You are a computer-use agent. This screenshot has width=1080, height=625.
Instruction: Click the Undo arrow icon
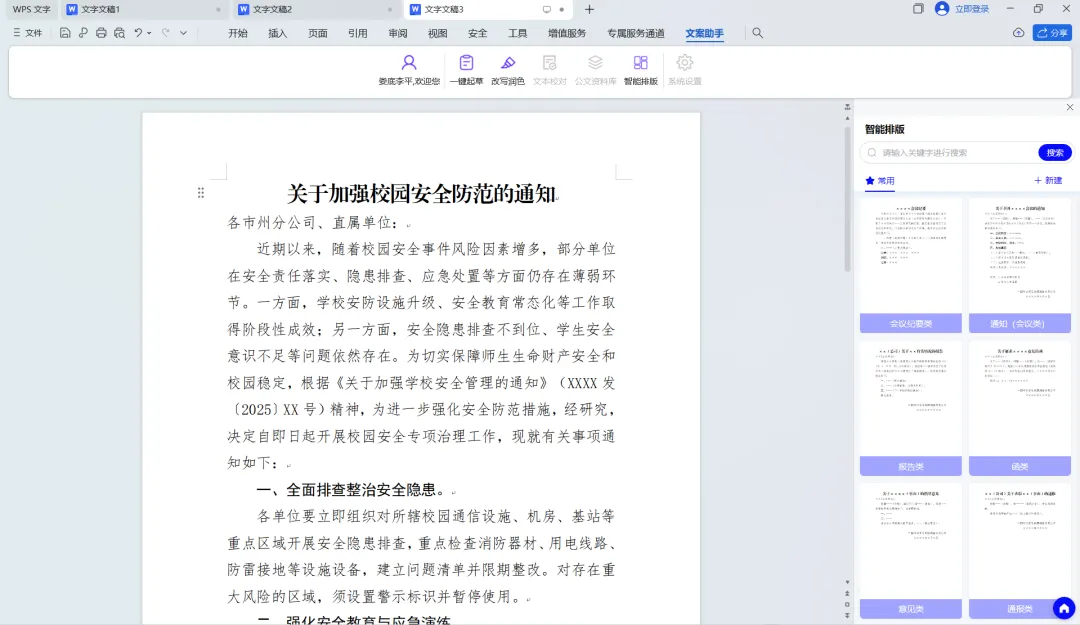[x=138, y=32]
